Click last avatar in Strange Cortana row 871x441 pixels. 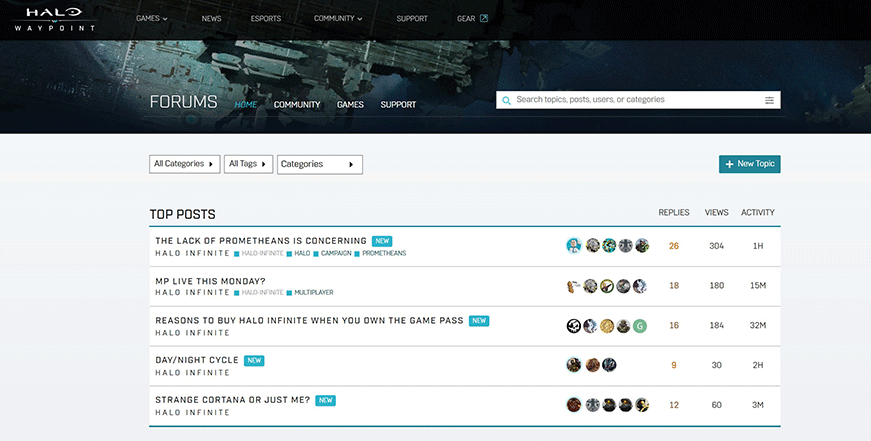pyautogui.click(x=642, y=405)
